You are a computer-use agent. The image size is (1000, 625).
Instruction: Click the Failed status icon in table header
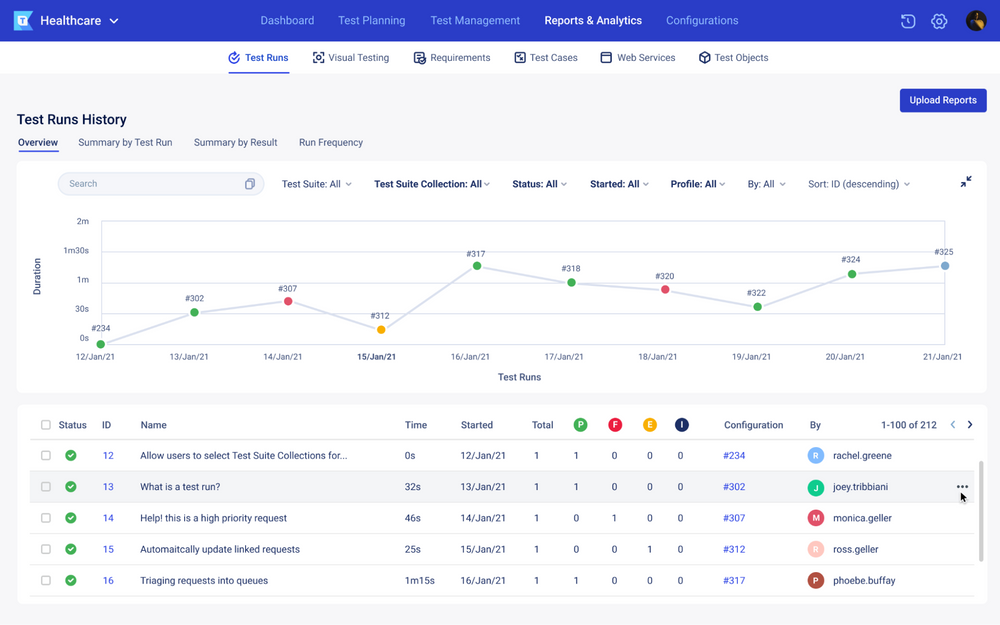pyautogui.click(x=615, y=424)
